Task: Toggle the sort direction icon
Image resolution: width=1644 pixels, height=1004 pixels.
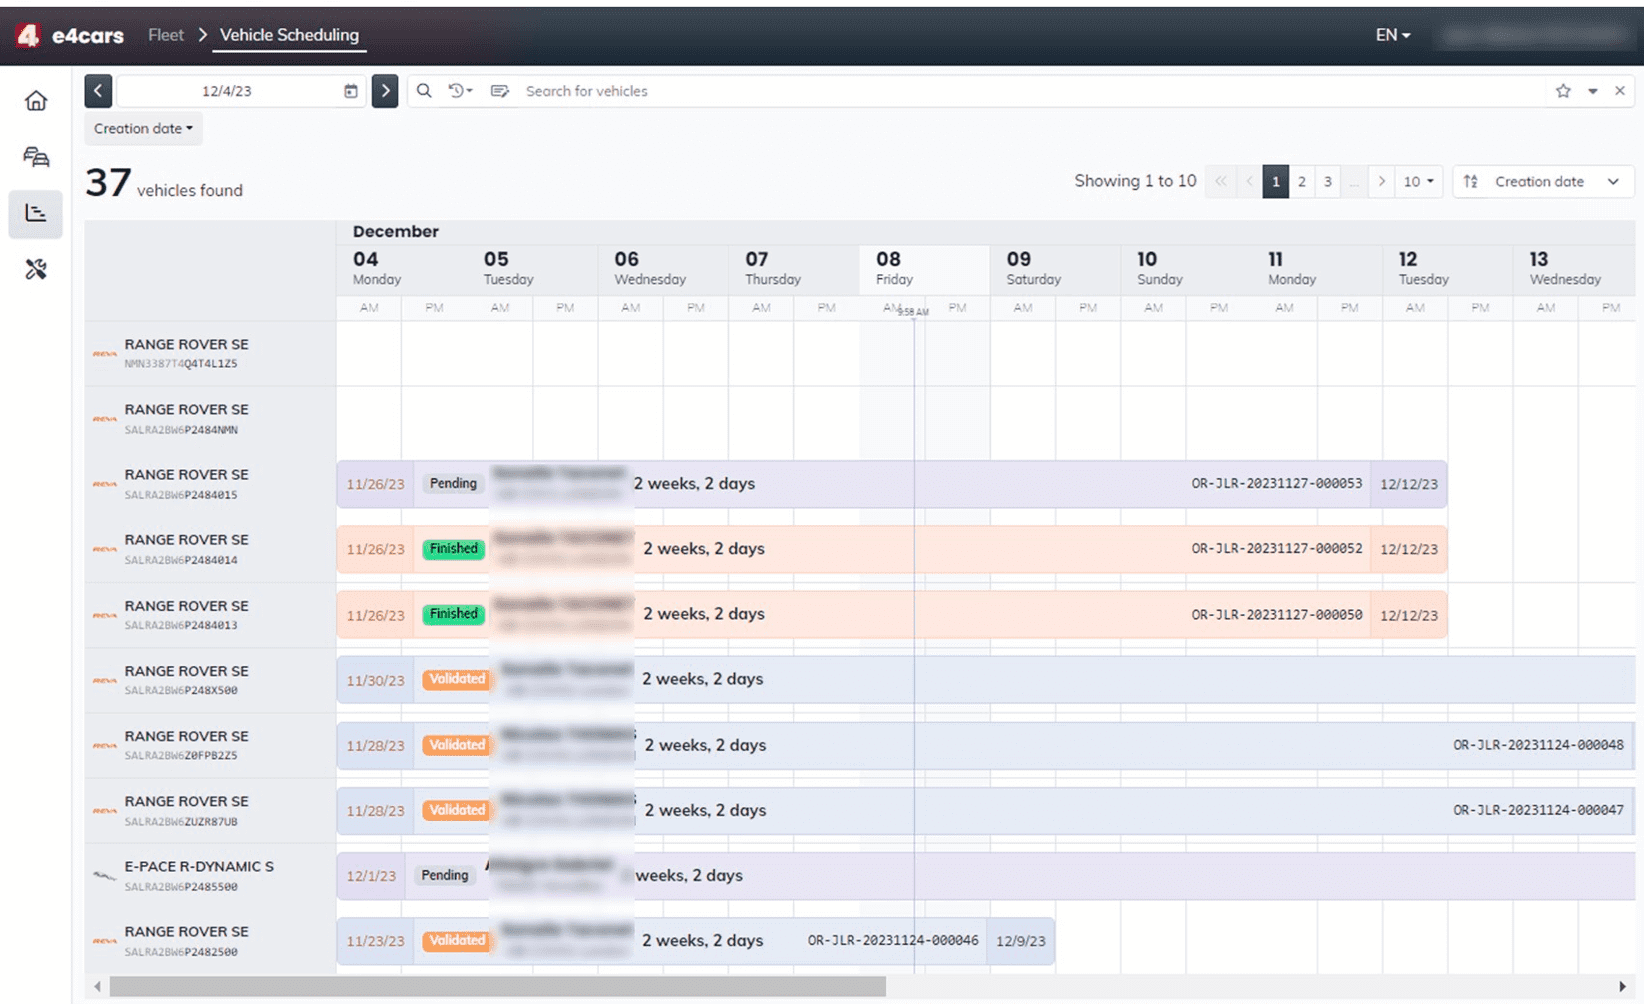Action: (x=1471, y=181)
